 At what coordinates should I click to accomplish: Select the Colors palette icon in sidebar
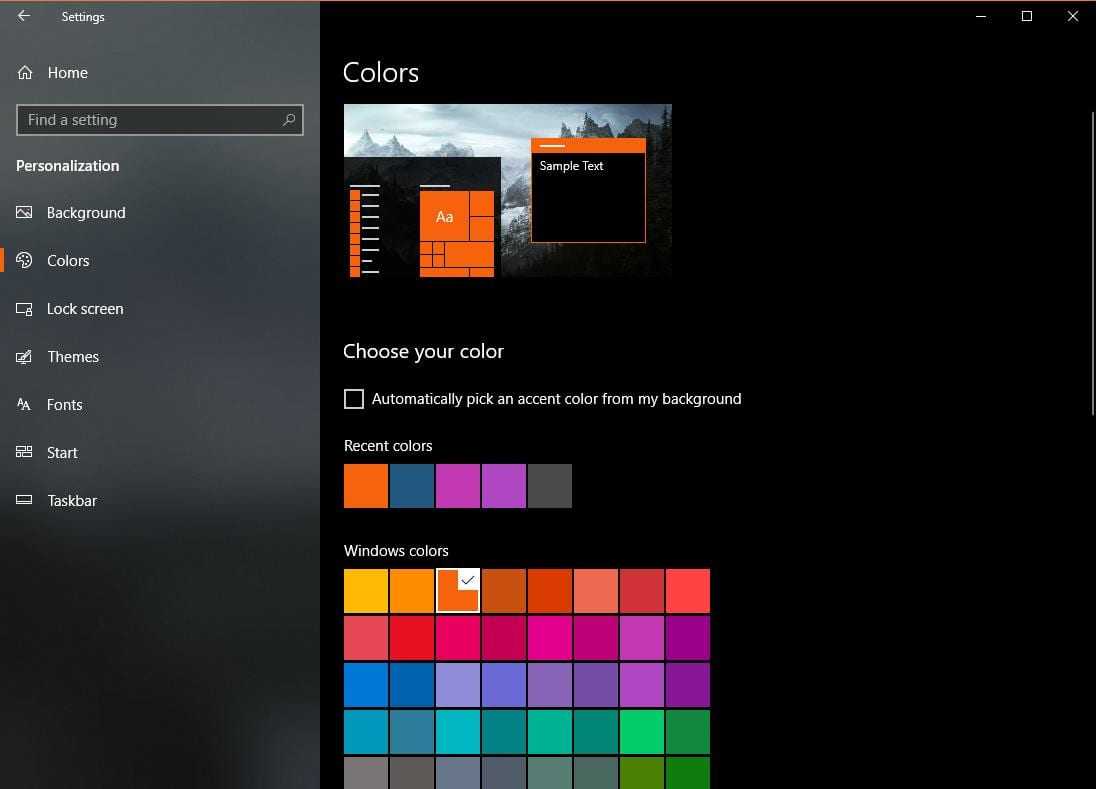point(25,261)
